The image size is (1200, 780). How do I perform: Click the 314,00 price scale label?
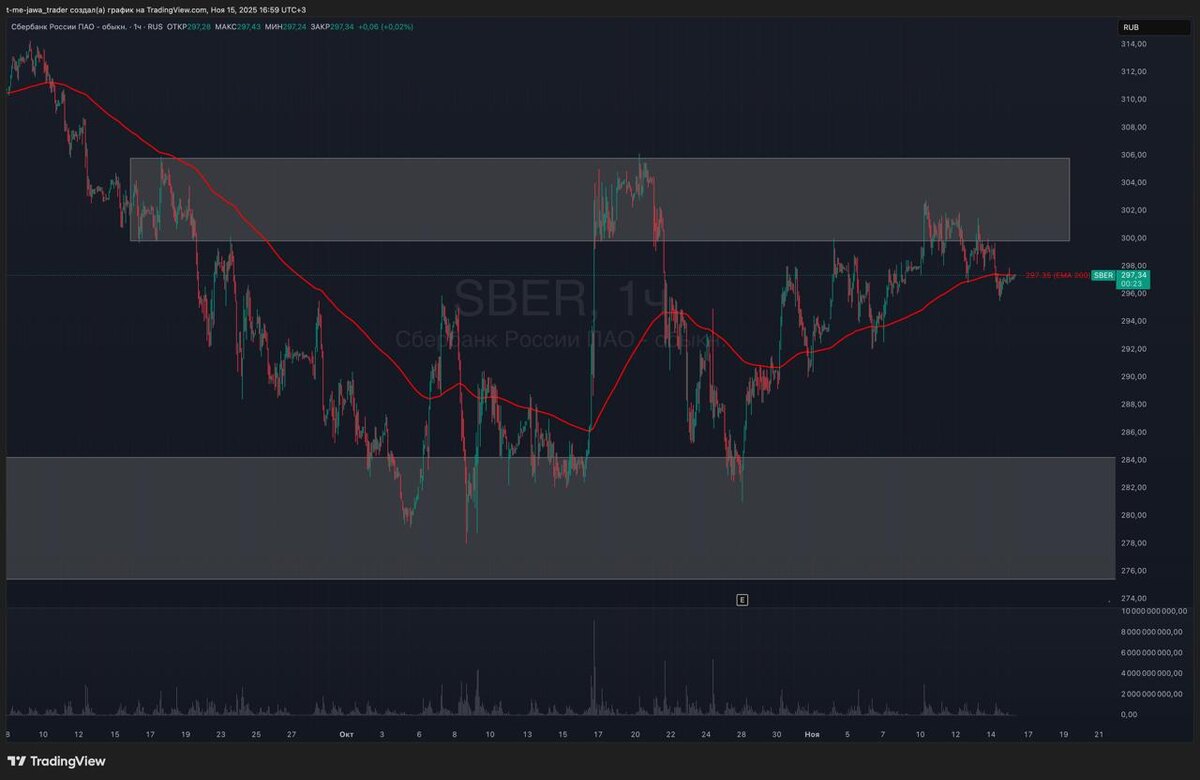1133,44
